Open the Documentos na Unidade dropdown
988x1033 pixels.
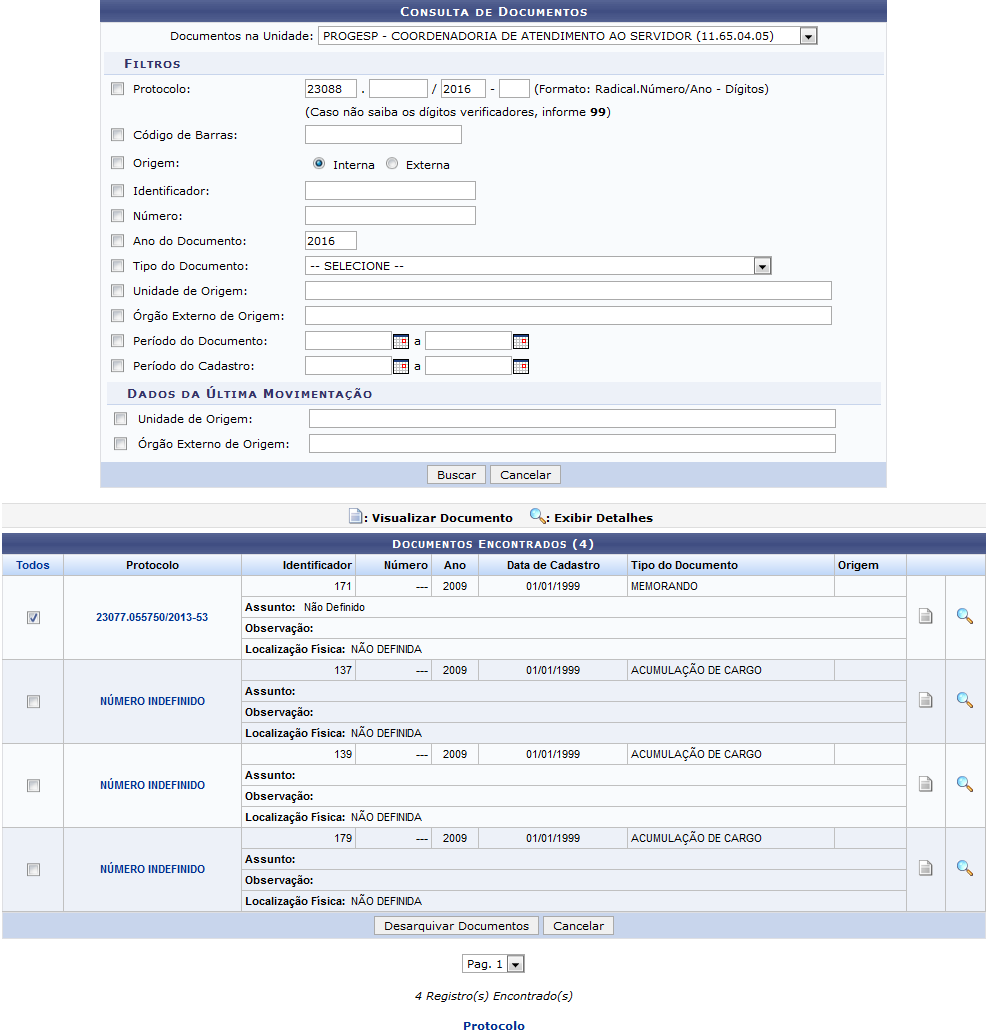[567, 36]
